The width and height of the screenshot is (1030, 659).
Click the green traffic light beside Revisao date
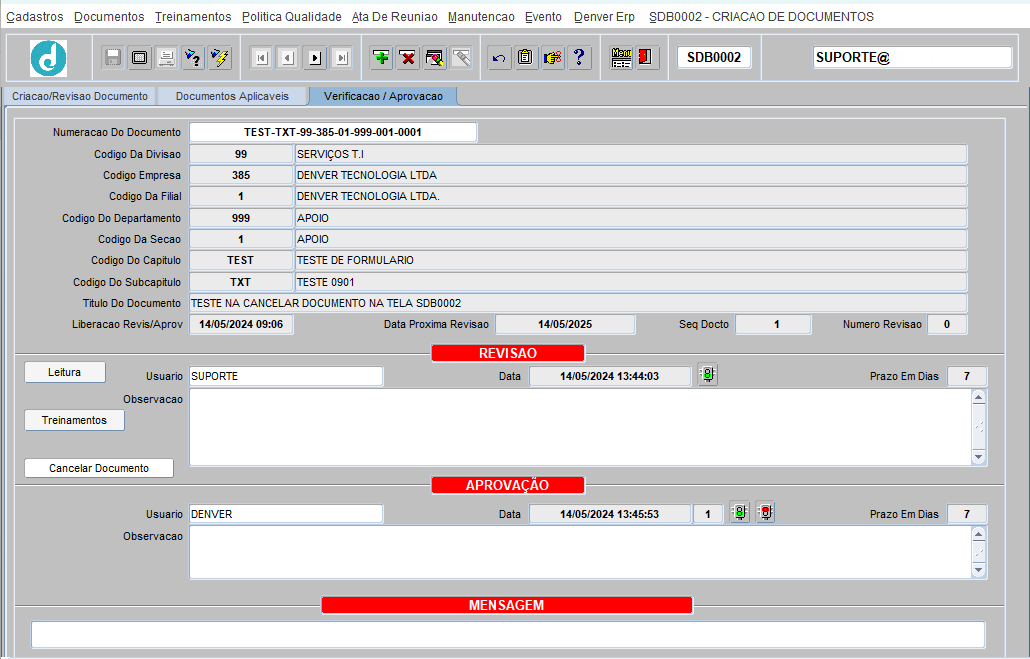click(707, 375)
